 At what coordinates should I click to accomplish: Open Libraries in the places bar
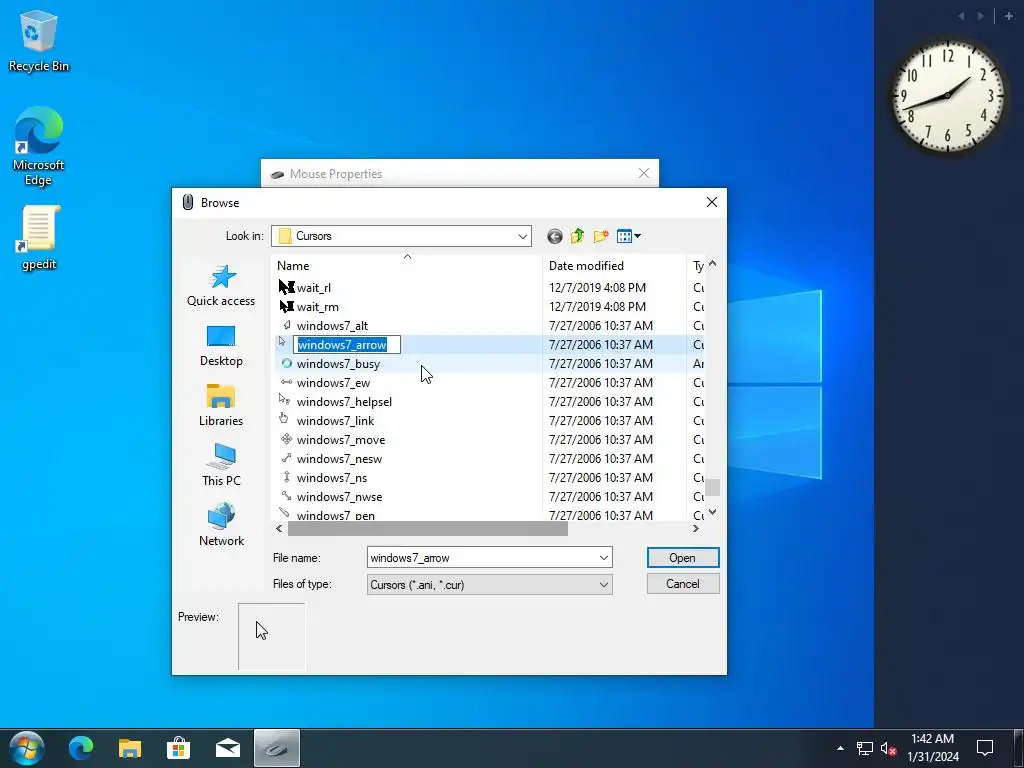[221, 406]
